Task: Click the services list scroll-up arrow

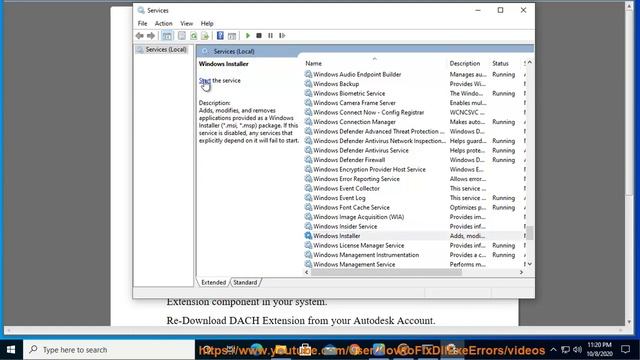Action: (x=529, y=63)
